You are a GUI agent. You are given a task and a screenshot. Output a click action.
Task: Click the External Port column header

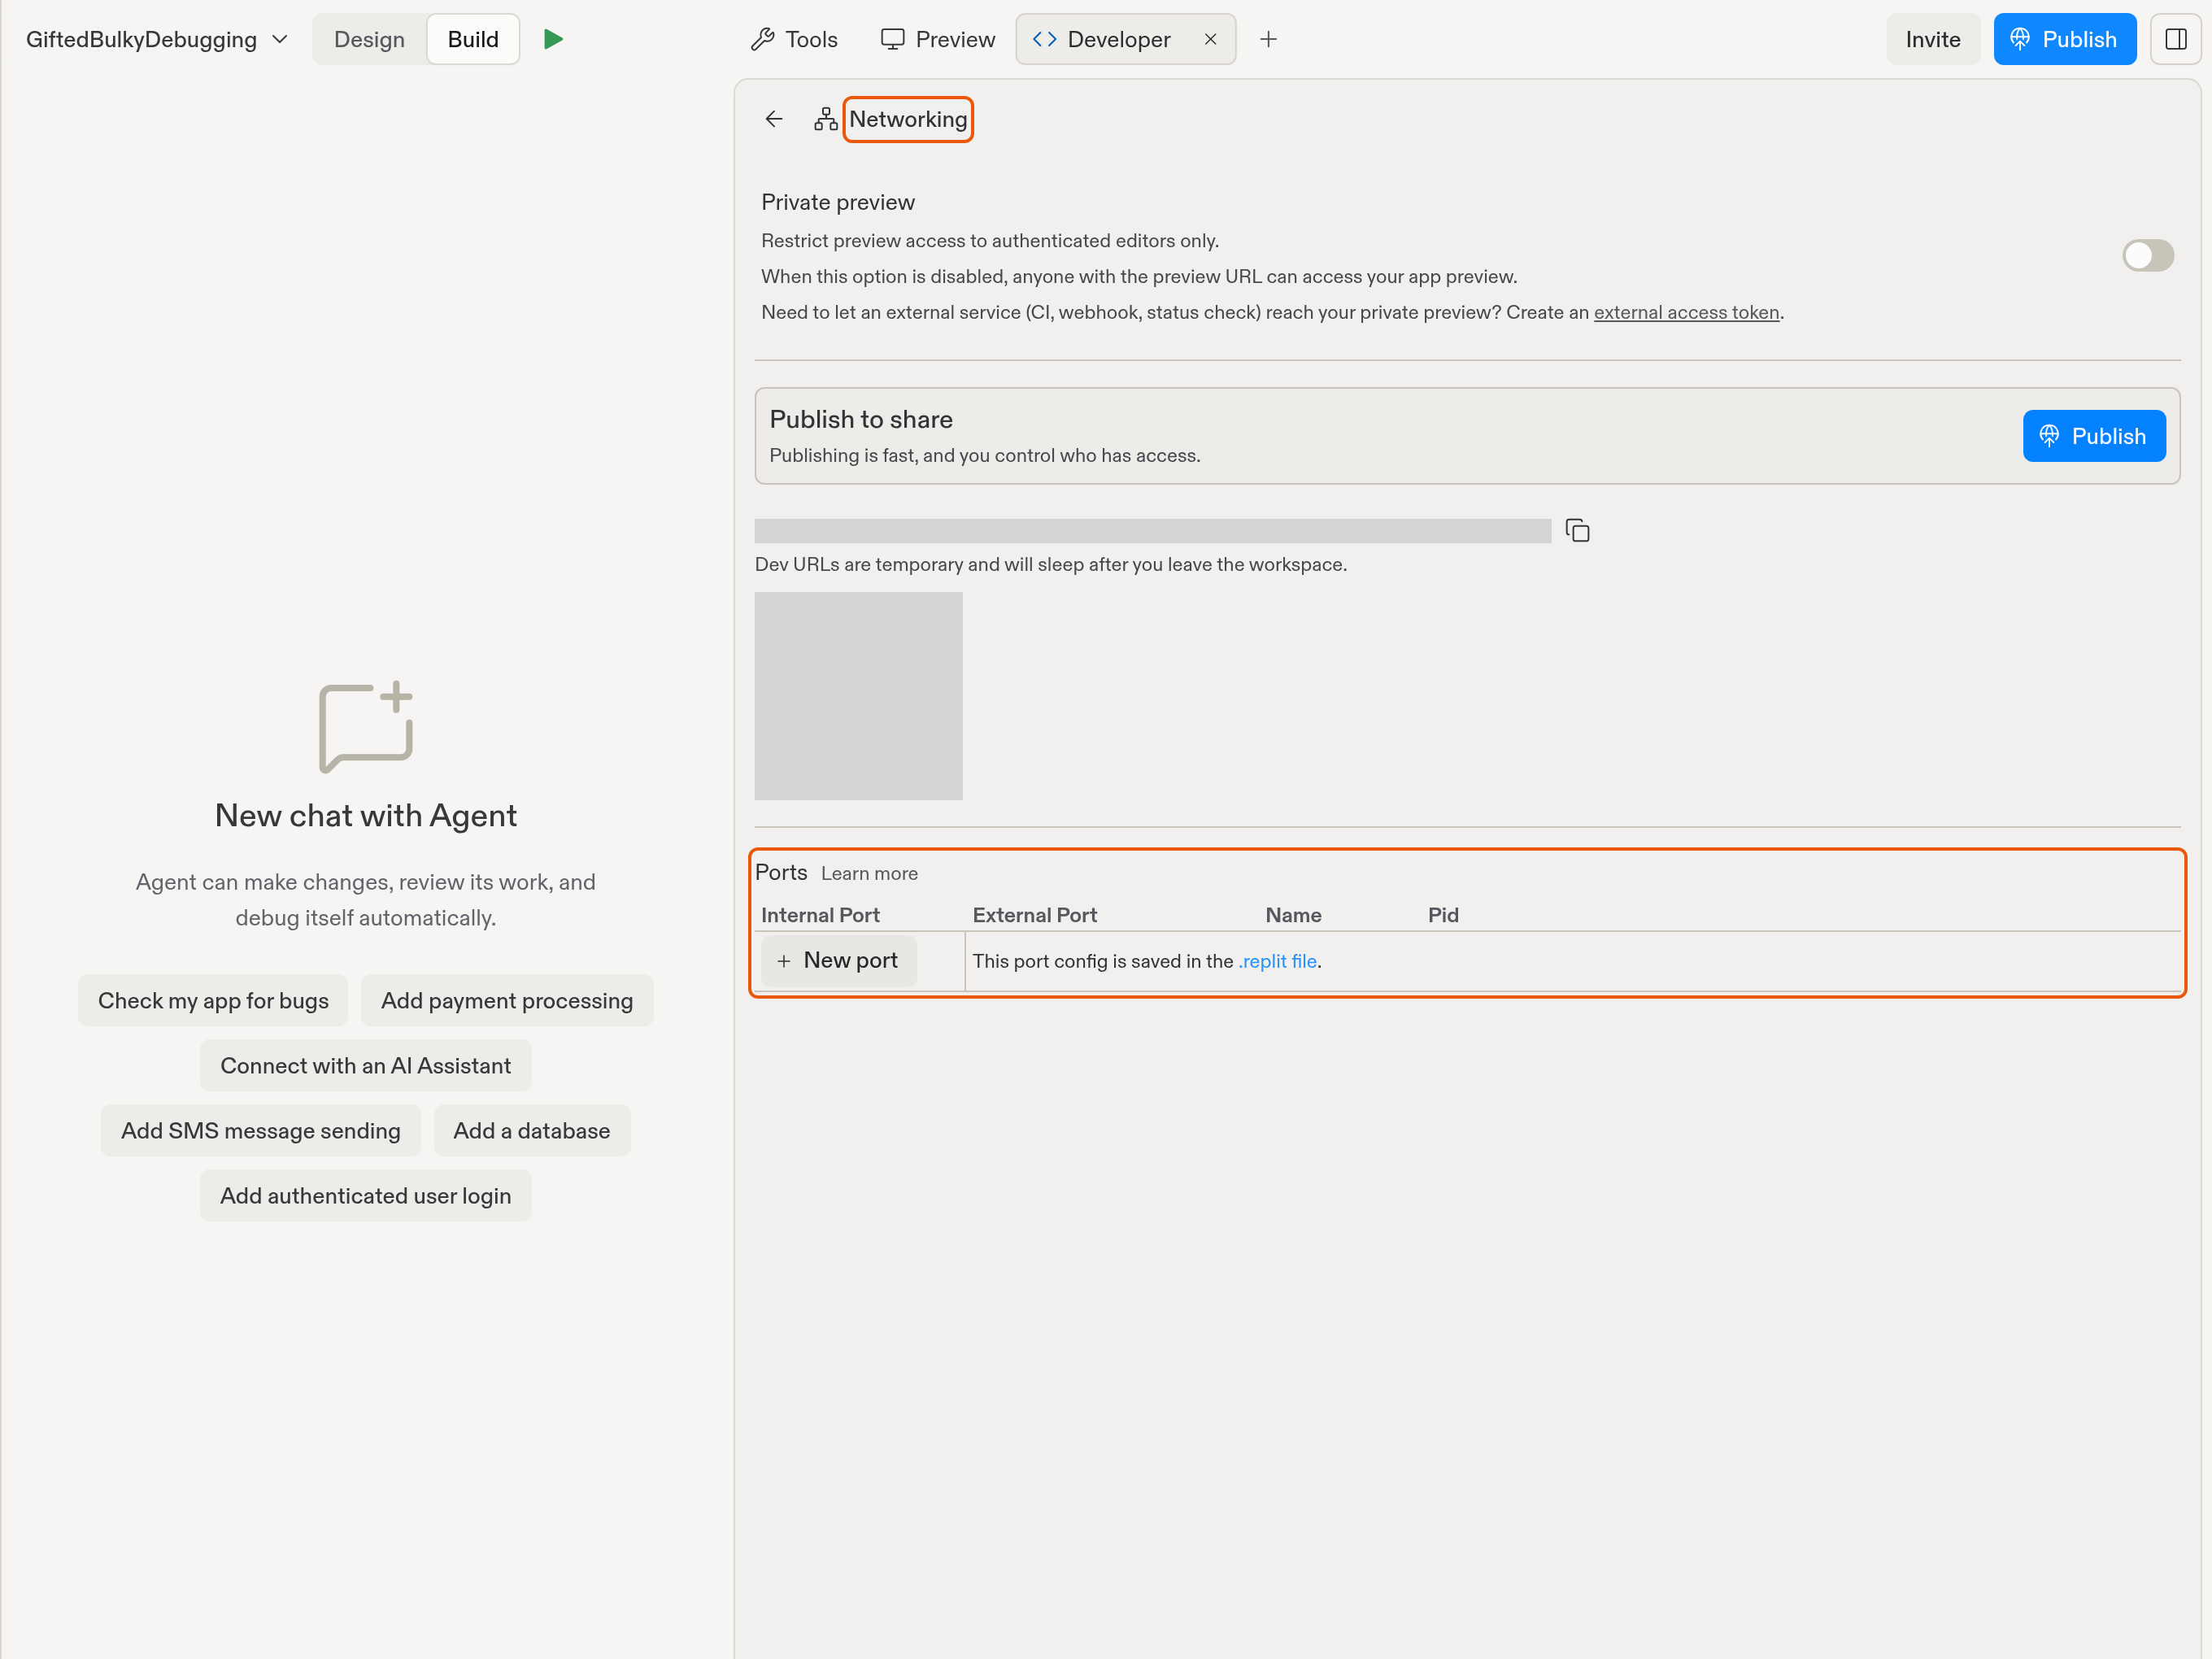coord(1034,915)
